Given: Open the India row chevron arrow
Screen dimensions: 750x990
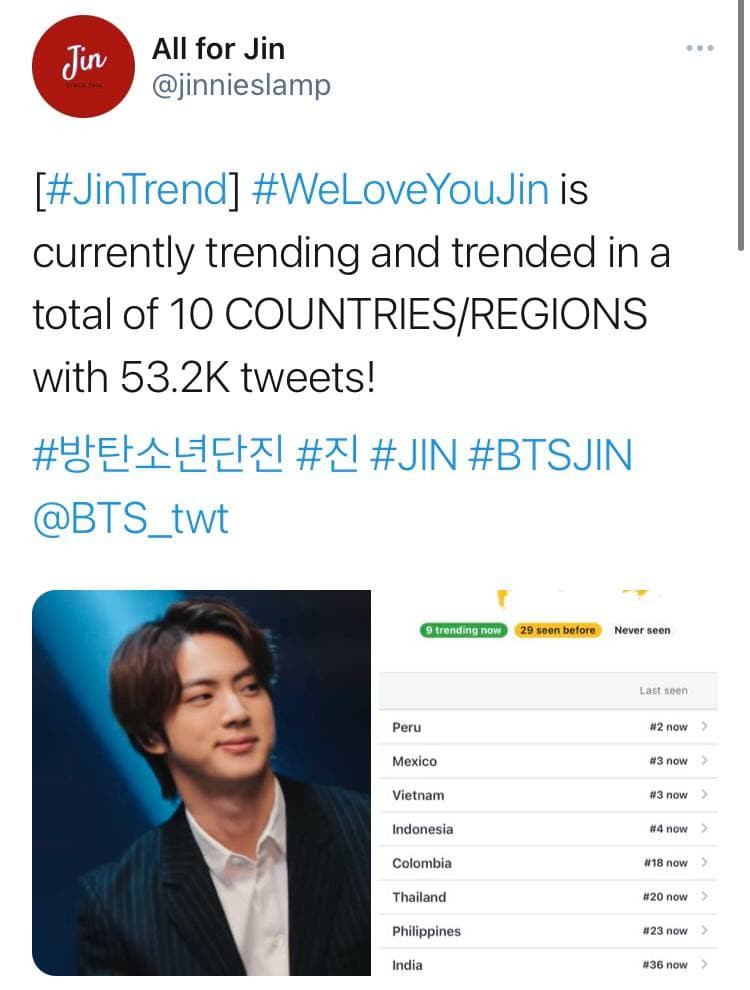Looking at the screenshot, I should (704, 965).
